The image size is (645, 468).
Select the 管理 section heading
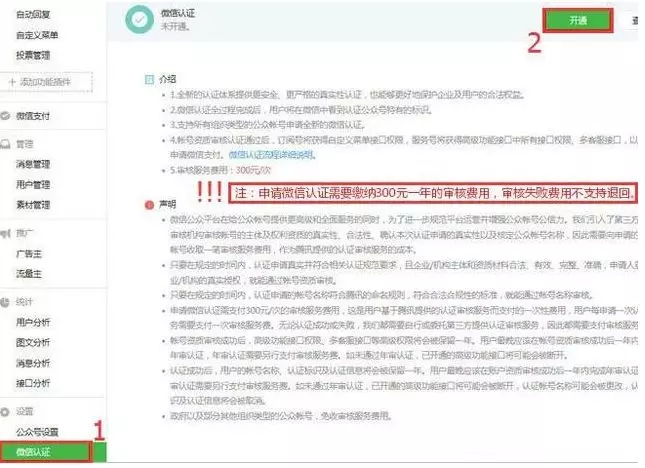click(25, 144)
